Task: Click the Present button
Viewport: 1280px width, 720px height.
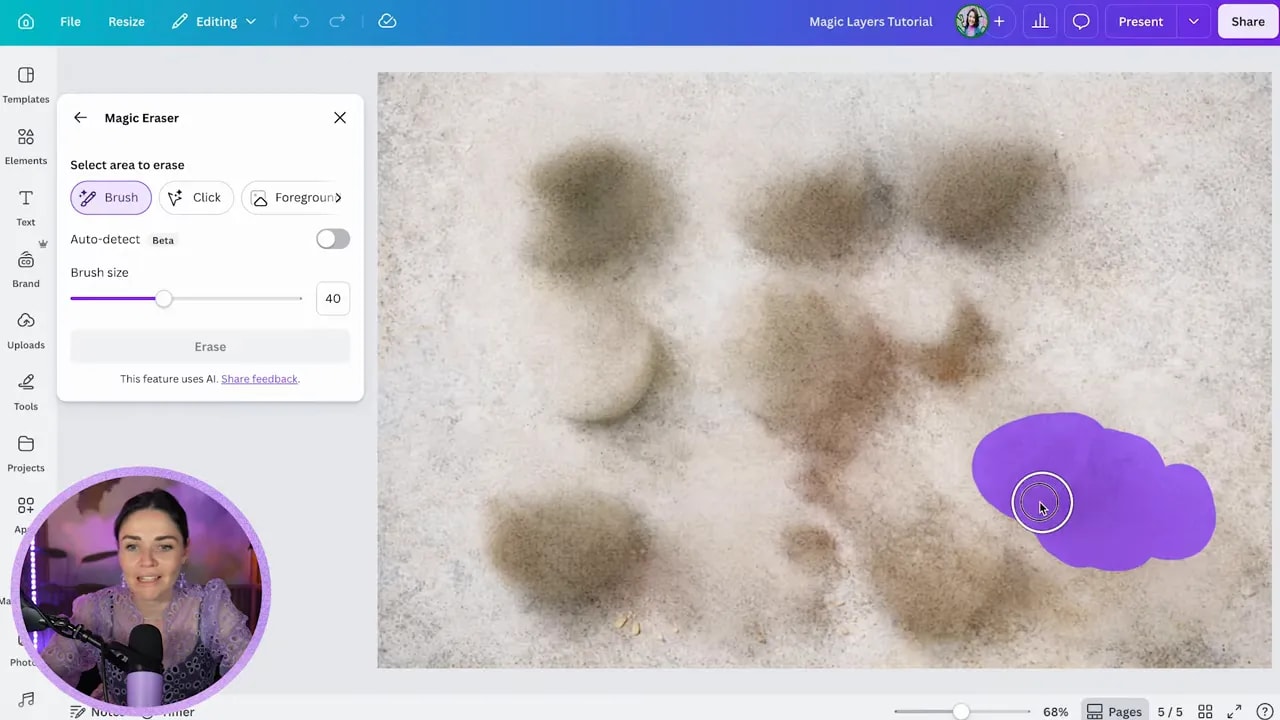Action: [x=1141, y=21]
